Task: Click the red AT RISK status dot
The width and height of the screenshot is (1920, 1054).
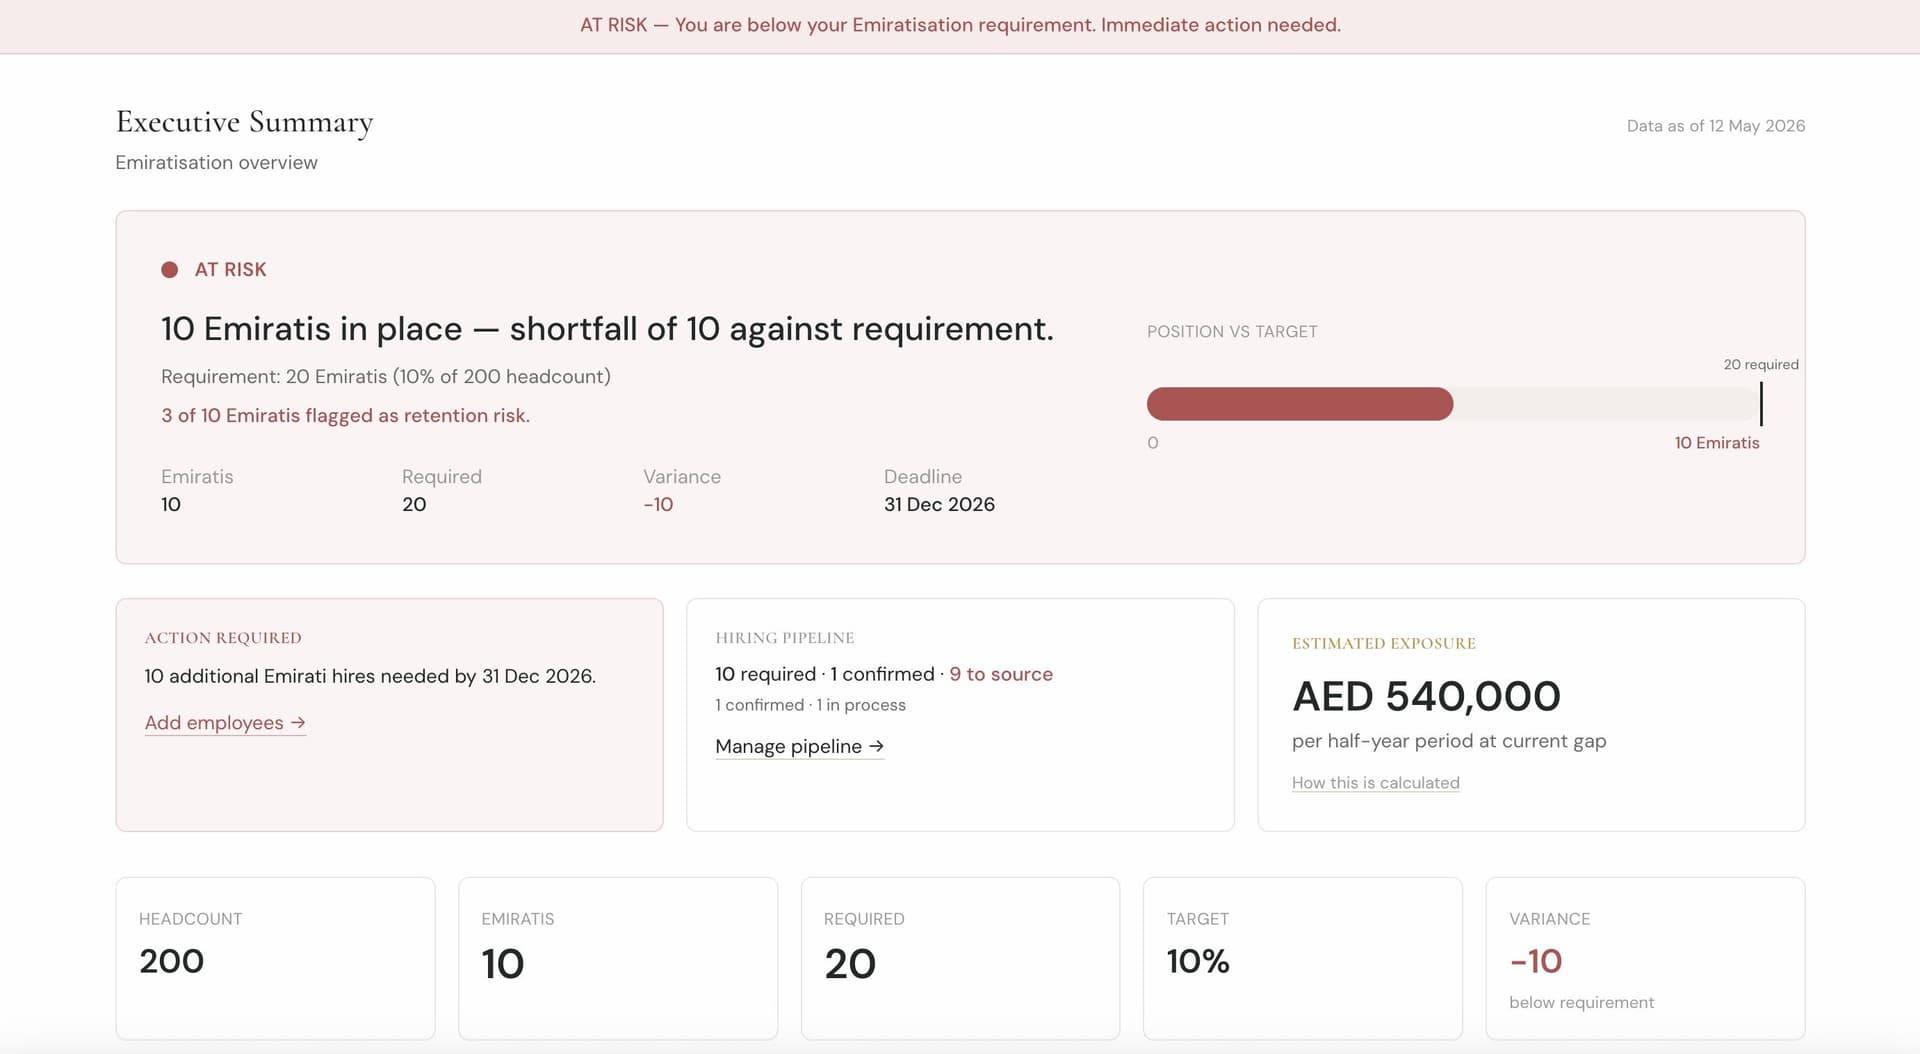Action: click(170, 270)
